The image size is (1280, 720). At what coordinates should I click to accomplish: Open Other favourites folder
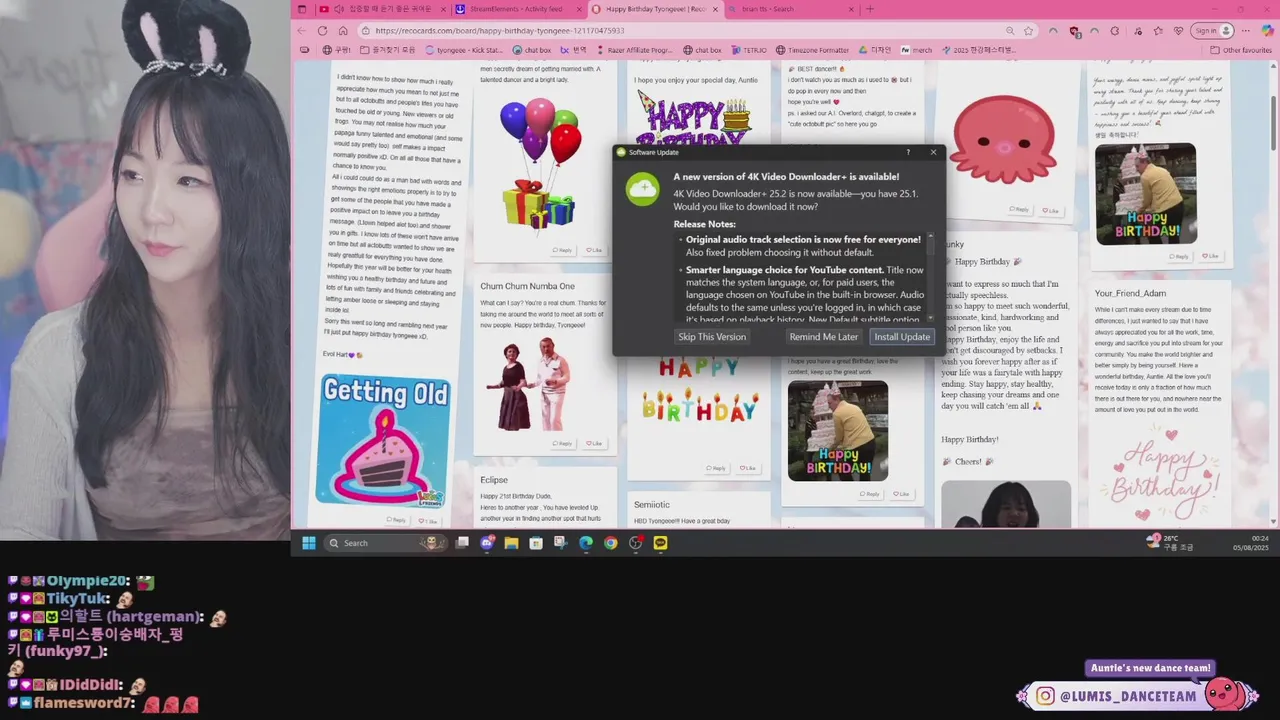pyautogui.click(x=1241, y=50)
